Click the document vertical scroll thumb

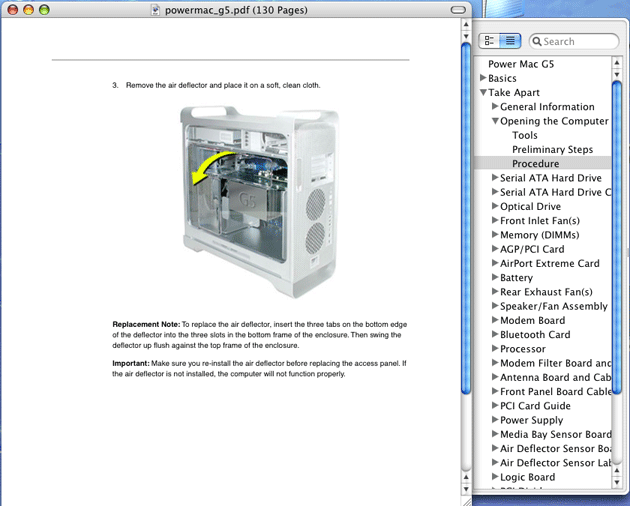(466, 219)
